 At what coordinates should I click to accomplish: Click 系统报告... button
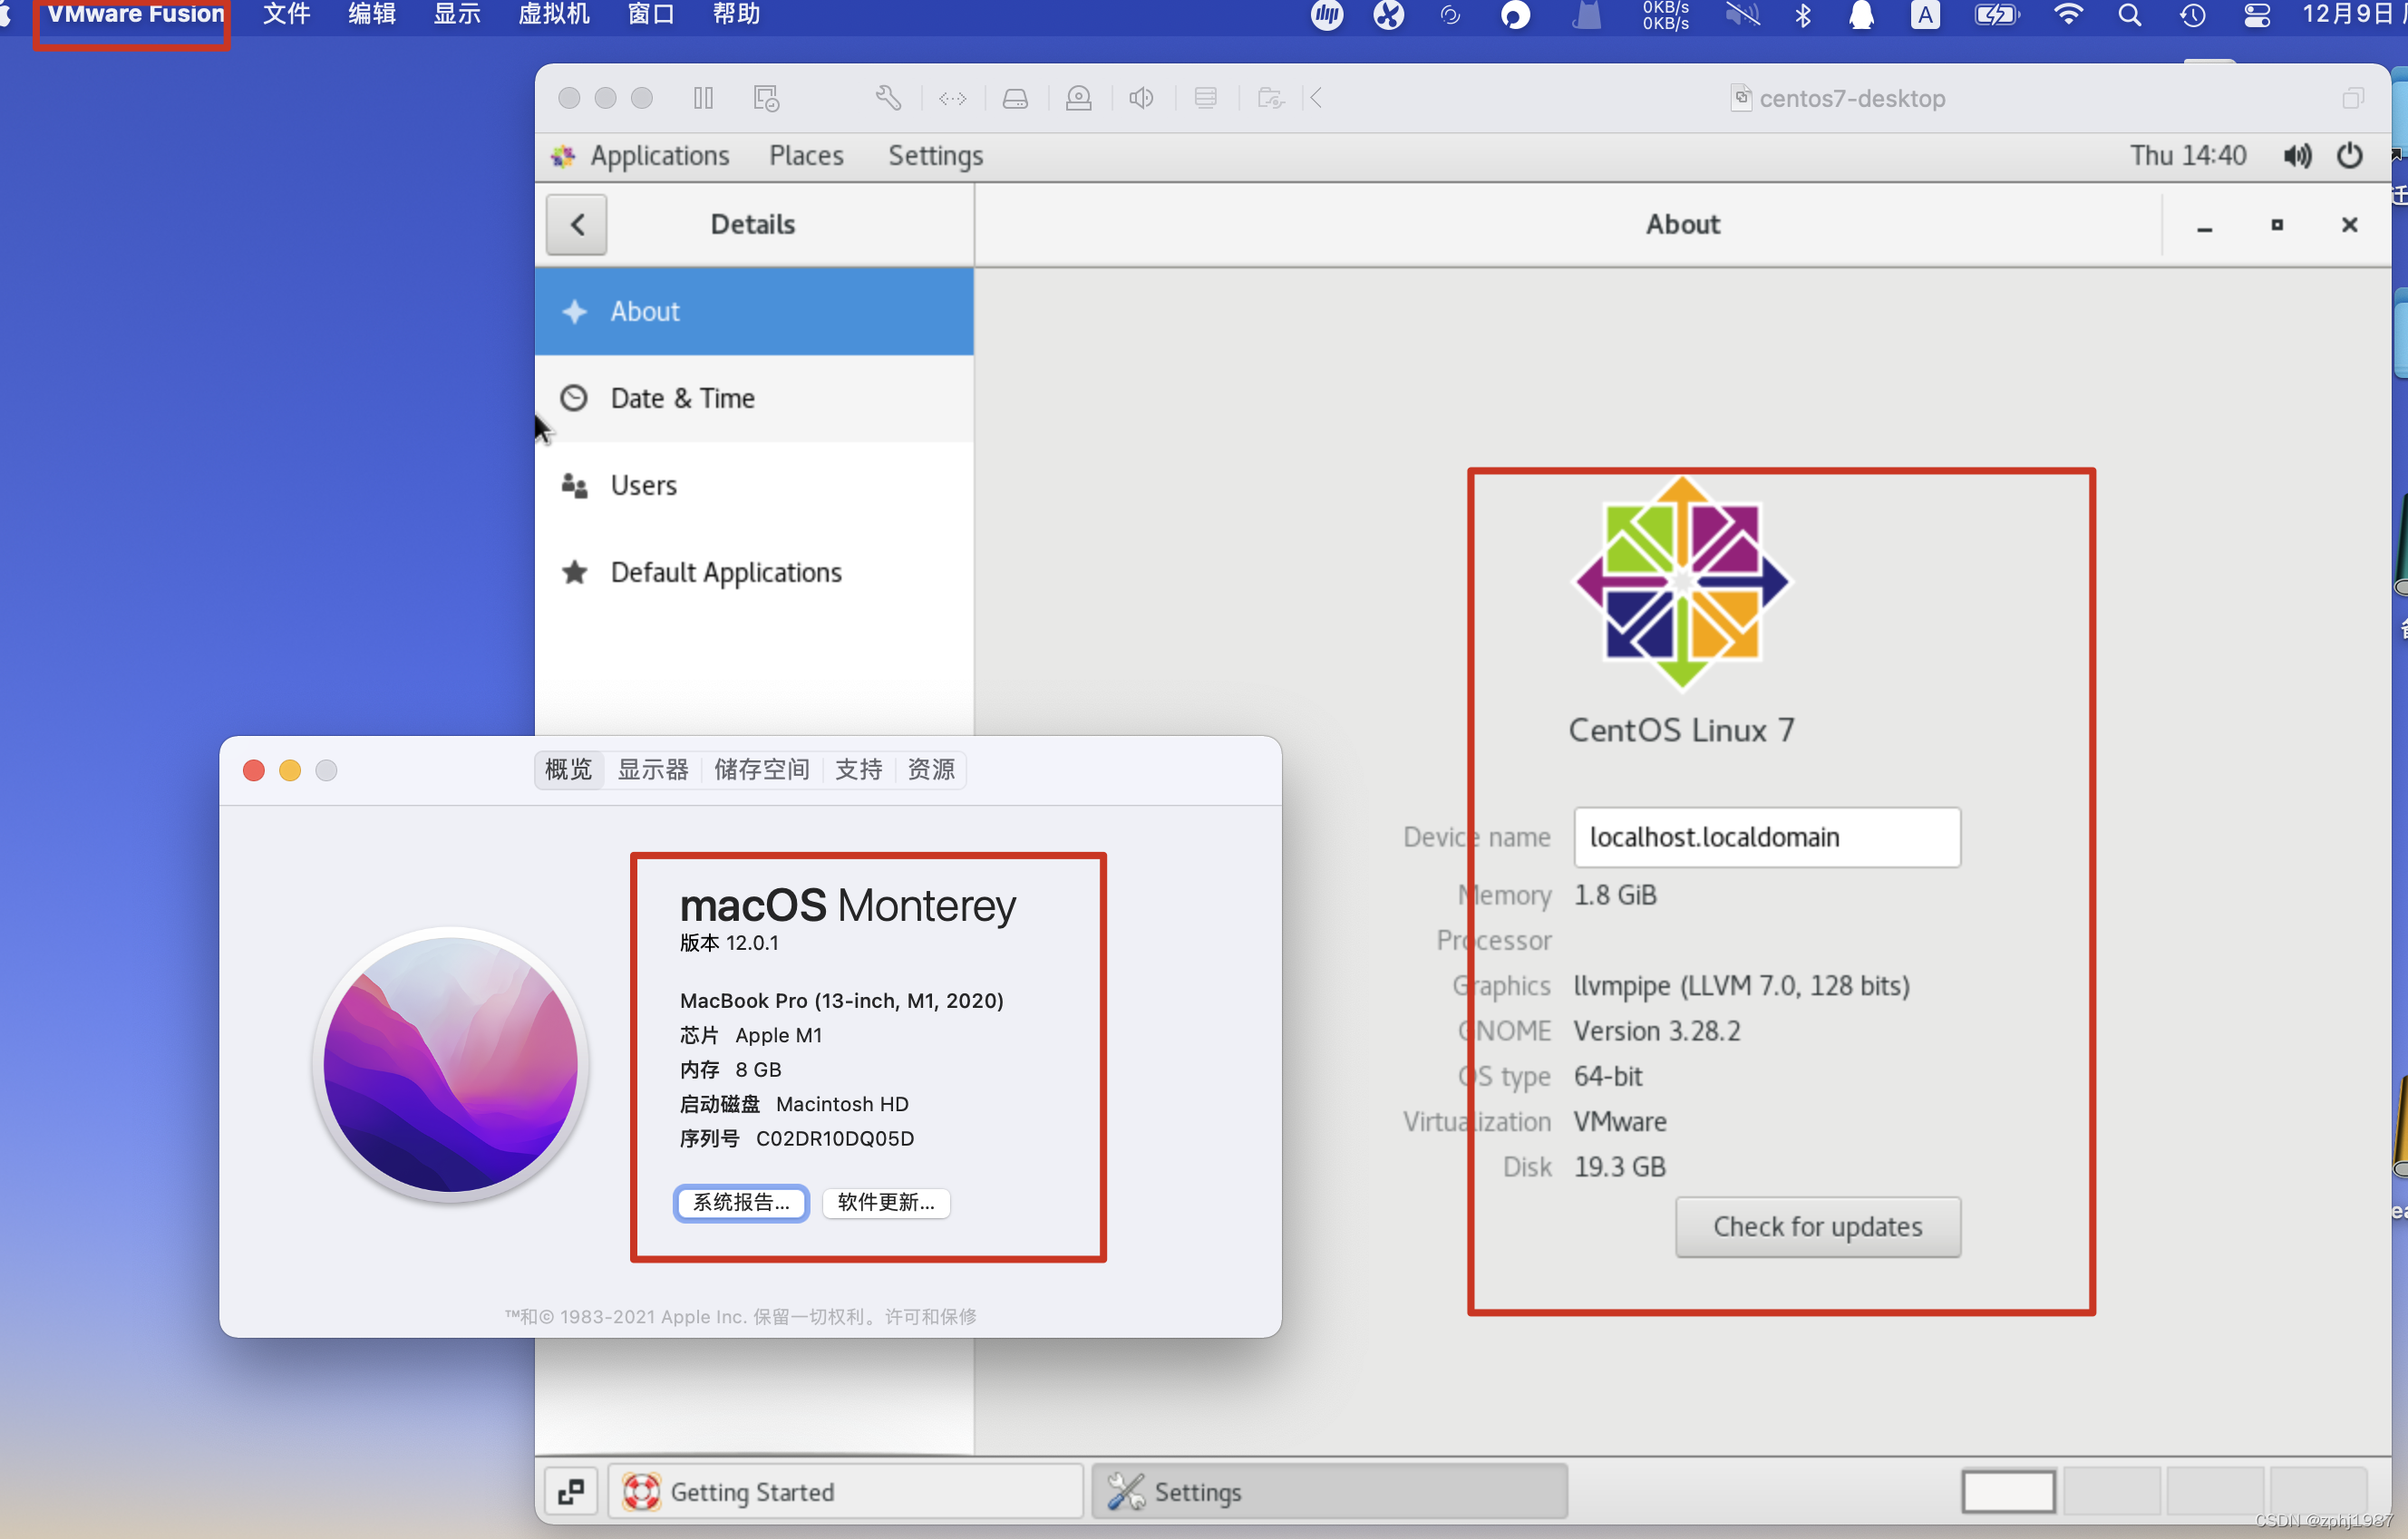(x=741, y=1202)
